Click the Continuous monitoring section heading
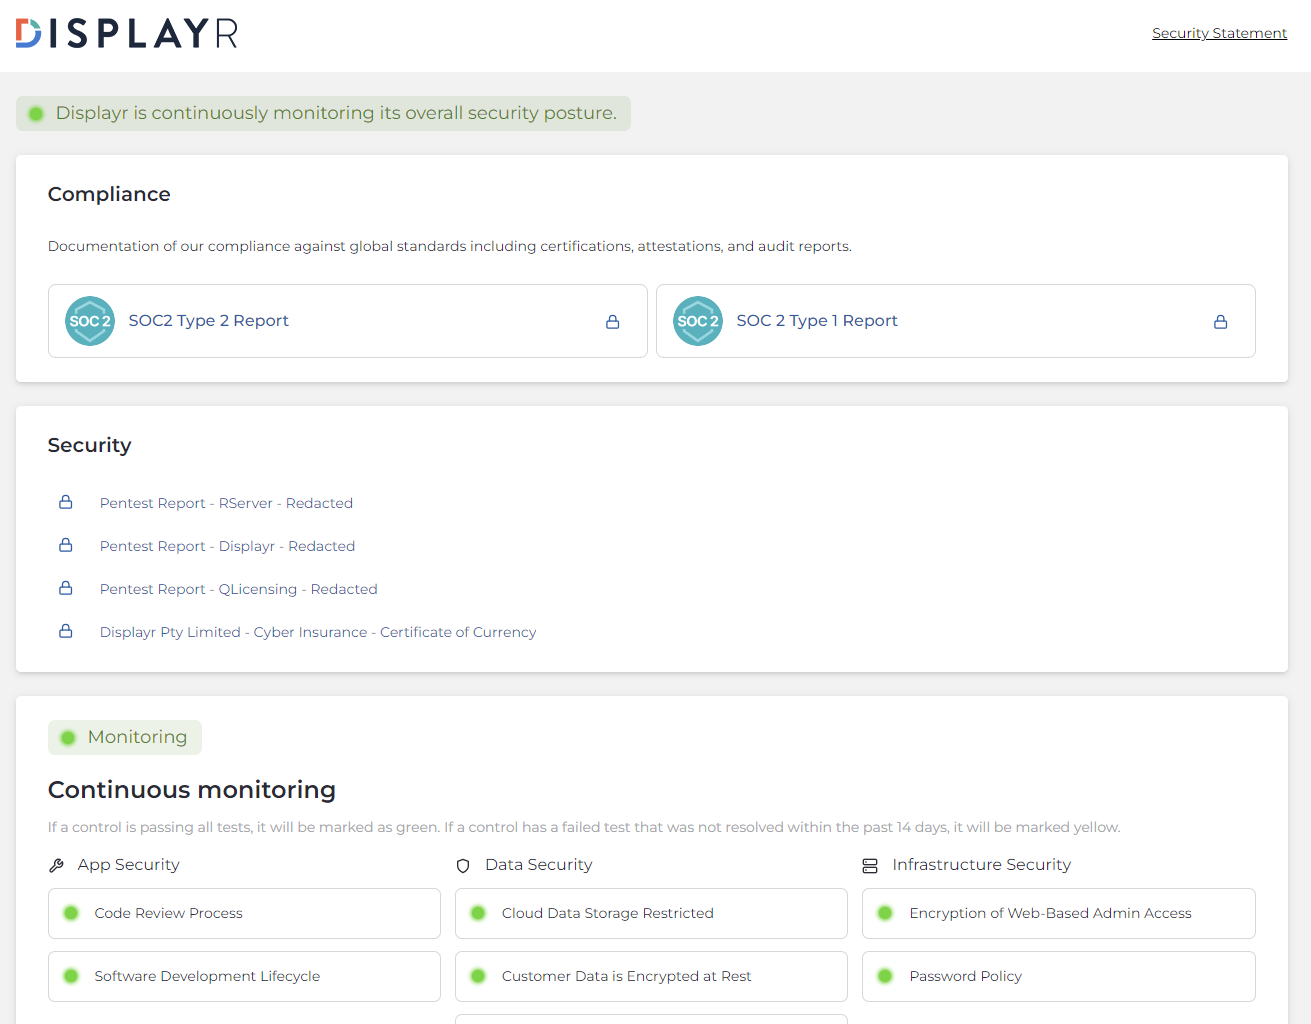Screen dimensions: 1311x1024 pos(191,790)
